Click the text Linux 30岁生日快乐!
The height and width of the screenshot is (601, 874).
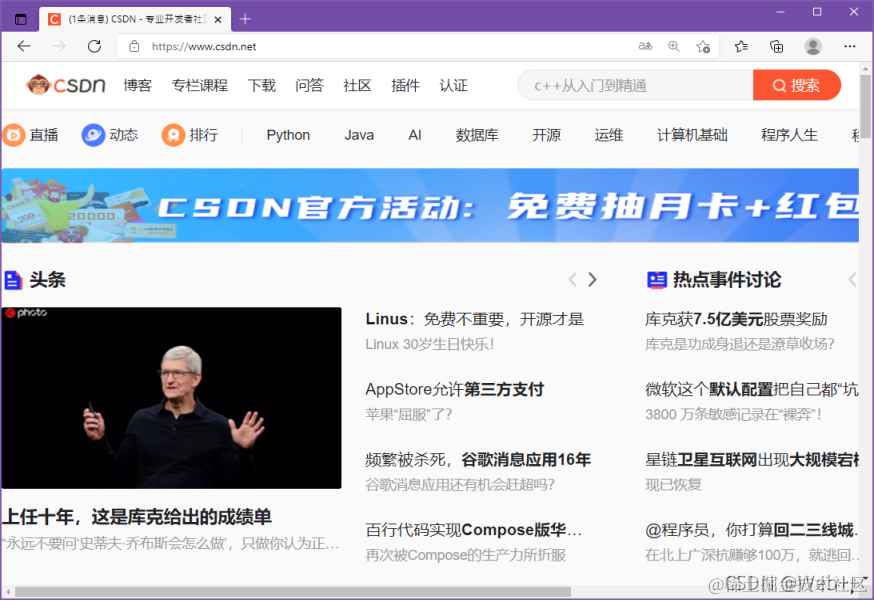click(x=430, y=344)
